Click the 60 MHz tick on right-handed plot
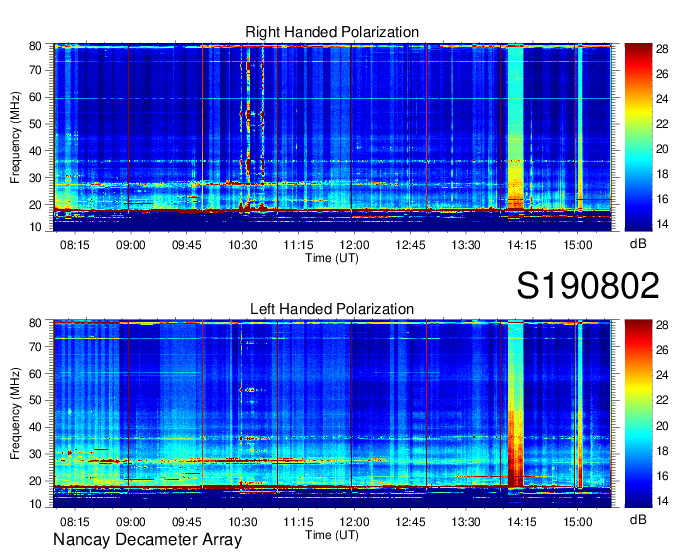The width and height of the screenshot is (680, 552). 35,97
